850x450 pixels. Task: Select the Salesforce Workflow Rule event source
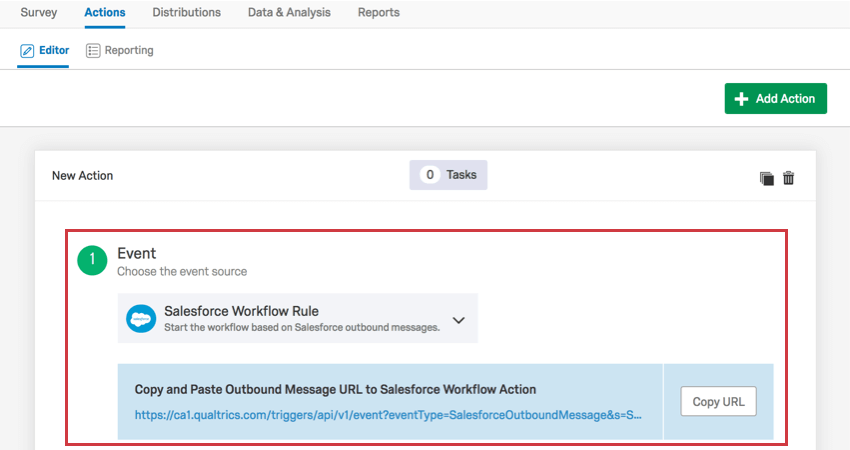click(298, 318)
